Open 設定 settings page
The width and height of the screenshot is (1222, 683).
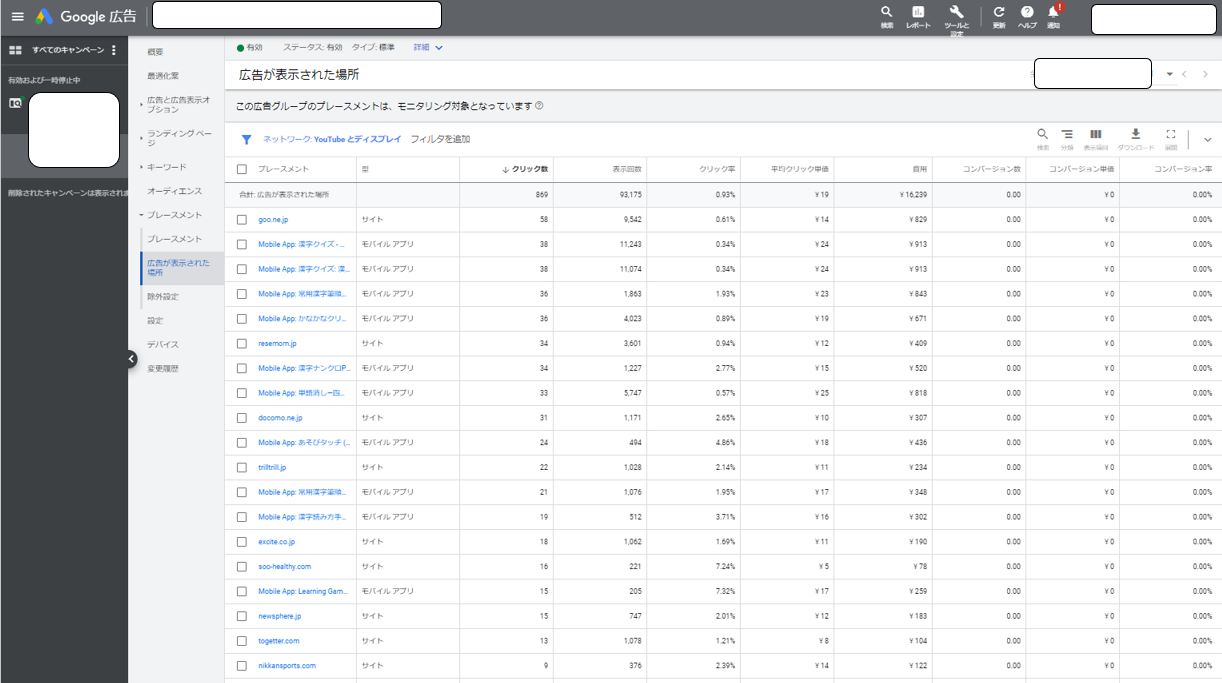(x=155, y=321)
